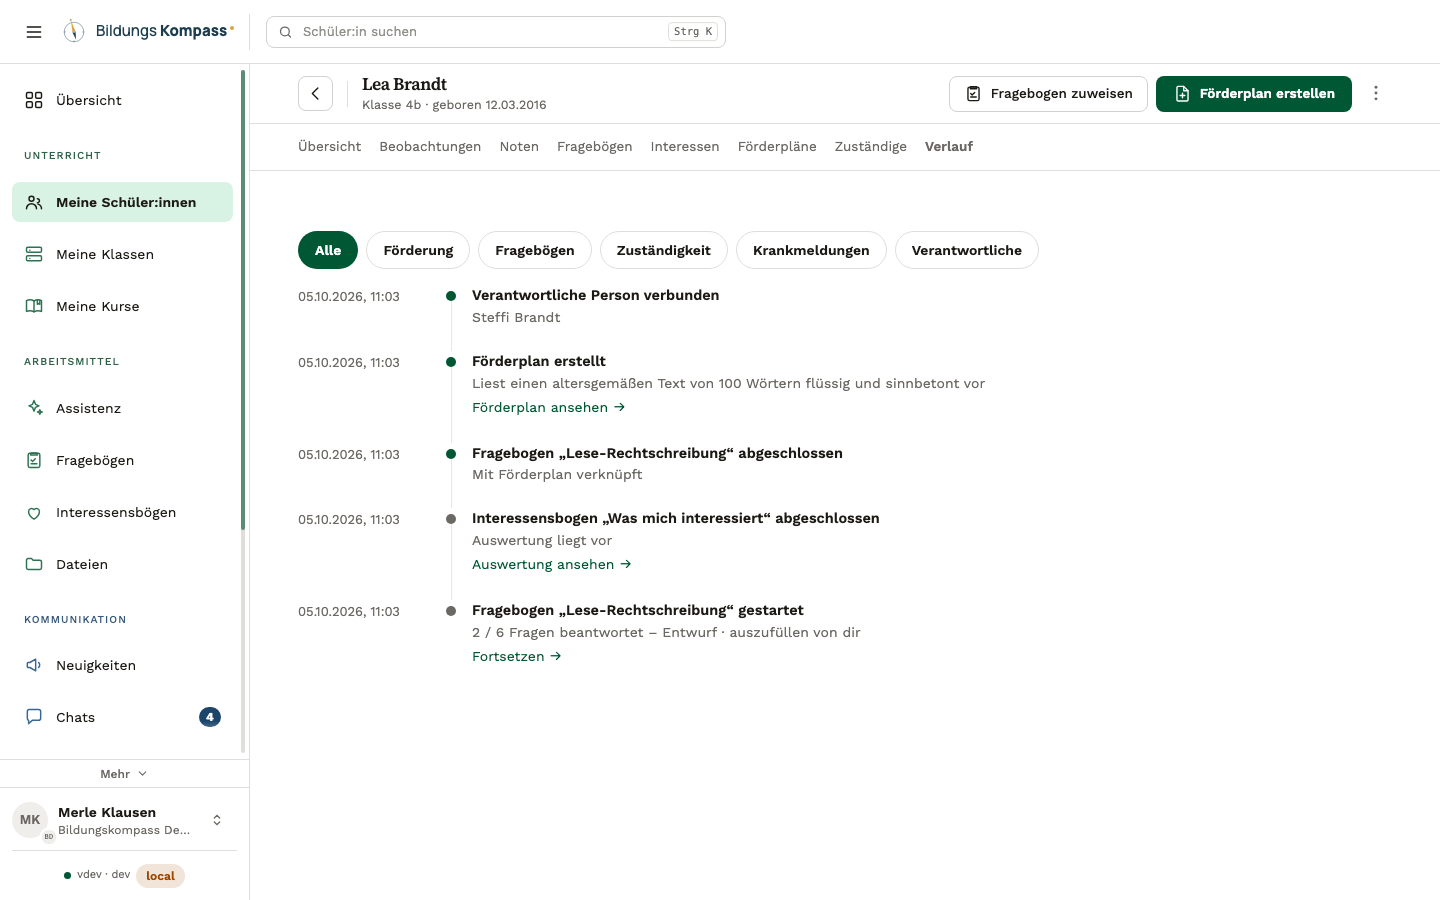Select the Krankmeldungen filter chip
The height and width of the screenshot is (900, 1440).
pyautogui.click(x=811, y=250)
